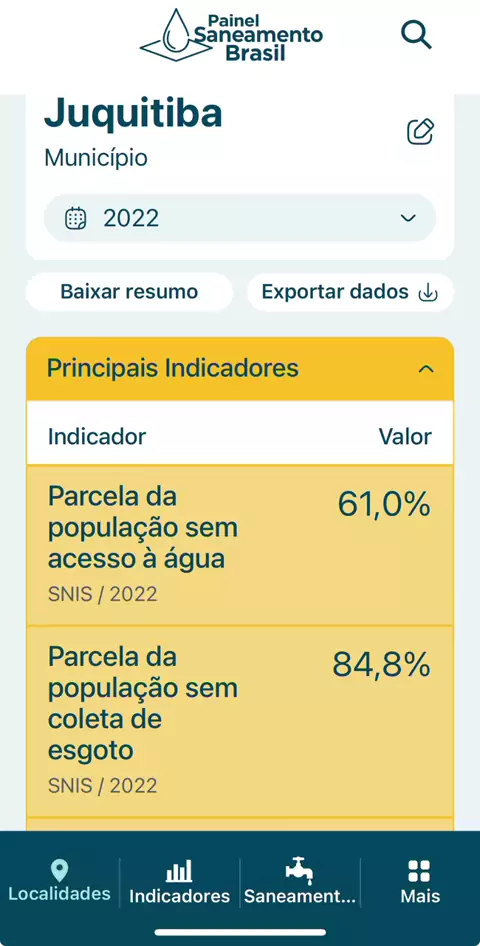Tap the Indicadores bar chart icon
Viewport: 480px width, 946px height.
tap(179, 871)
